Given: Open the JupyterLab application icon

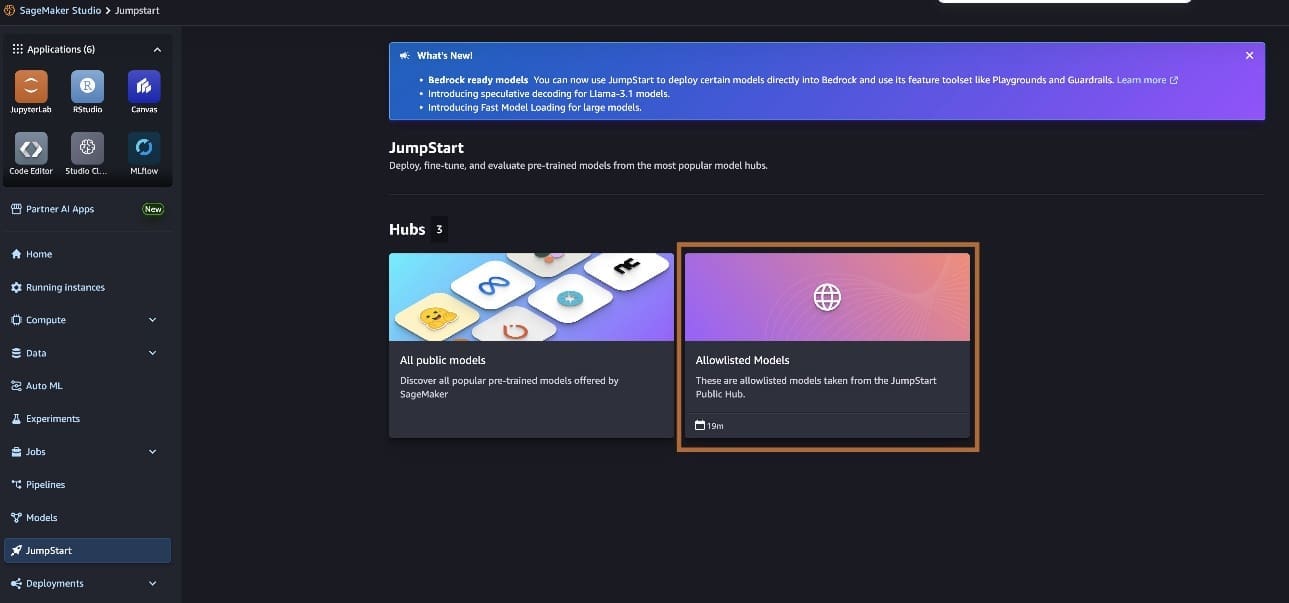Looking at the screenshot, I should pos(31,87).
